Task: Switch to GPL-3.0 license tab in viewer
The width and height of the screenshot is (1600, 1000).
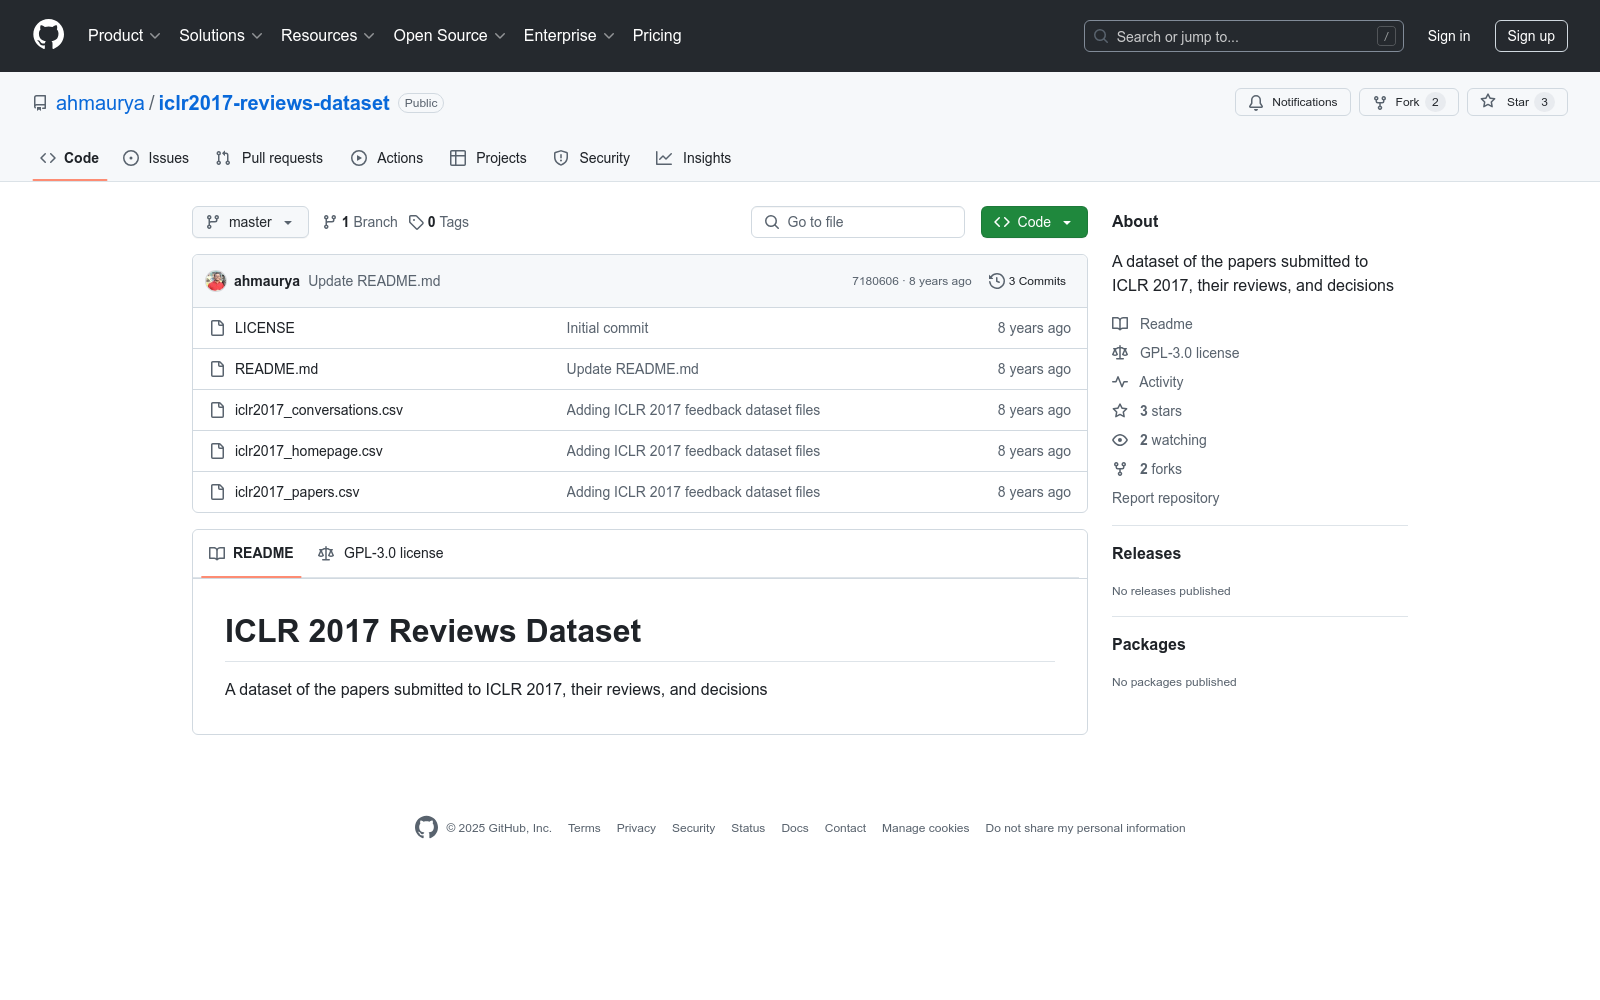Action: pyautogui.click(x=380, y=553)
